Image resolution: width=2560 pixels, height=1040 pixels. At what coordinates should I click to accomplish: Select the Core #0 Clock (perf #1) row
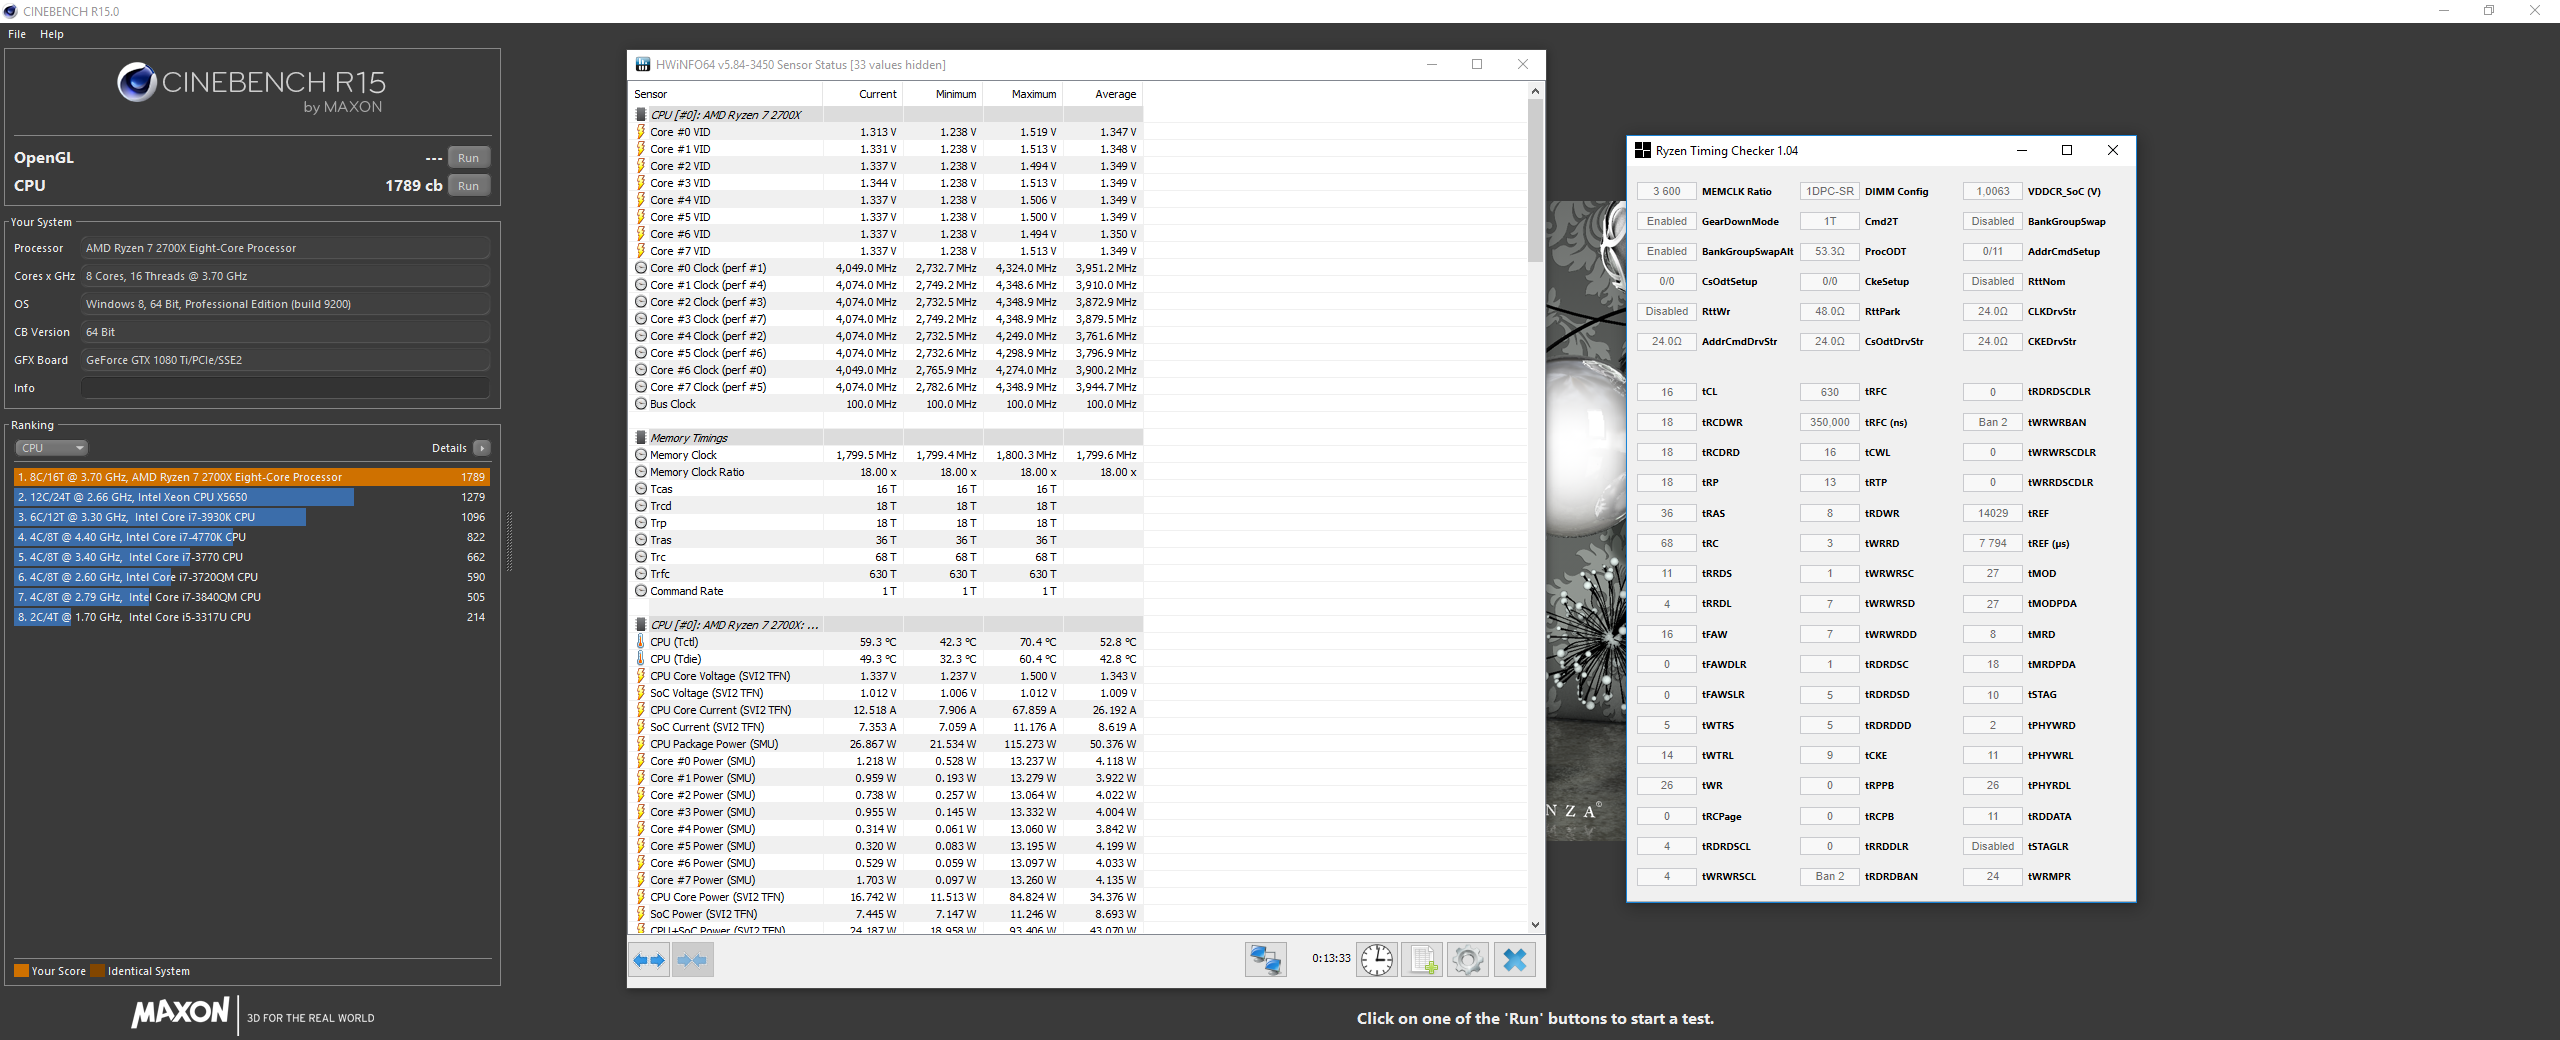pos(886,268)
